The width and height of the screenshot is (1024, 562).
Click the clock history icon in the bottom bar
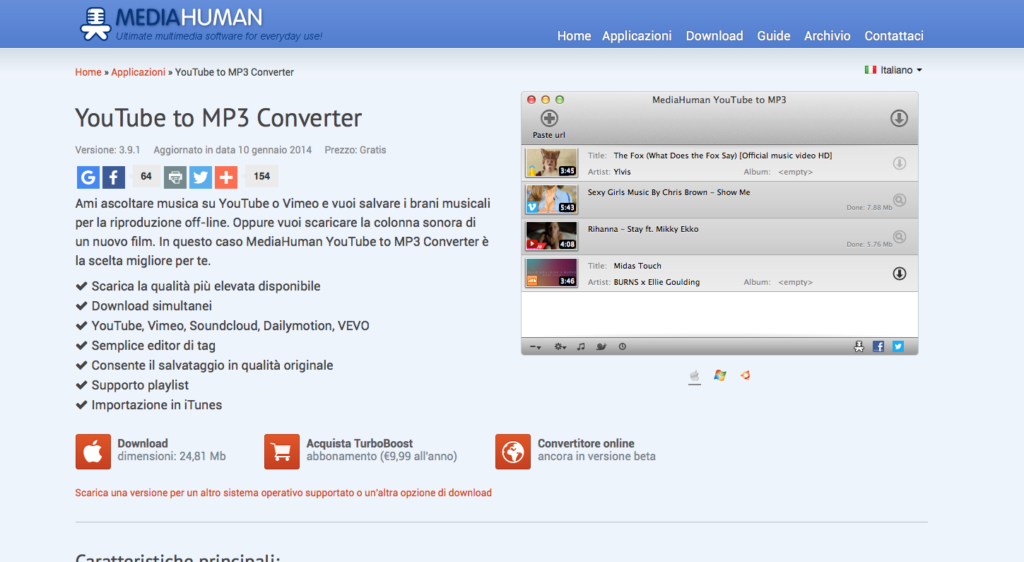622,347
